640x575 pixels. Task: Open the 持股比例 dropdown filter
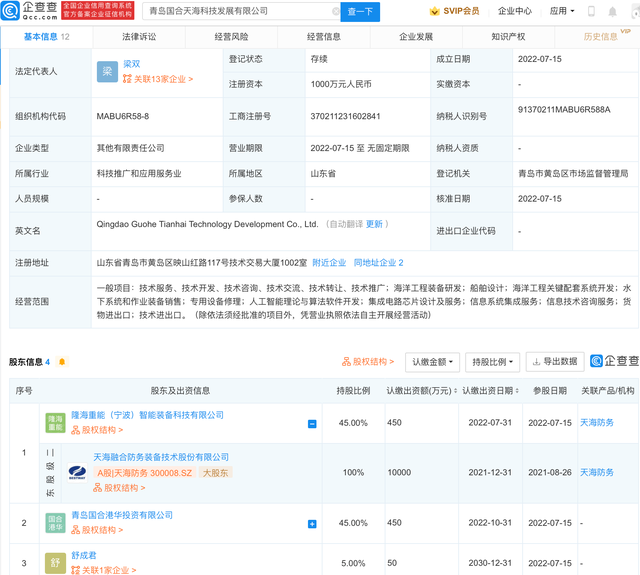point(492,361)
